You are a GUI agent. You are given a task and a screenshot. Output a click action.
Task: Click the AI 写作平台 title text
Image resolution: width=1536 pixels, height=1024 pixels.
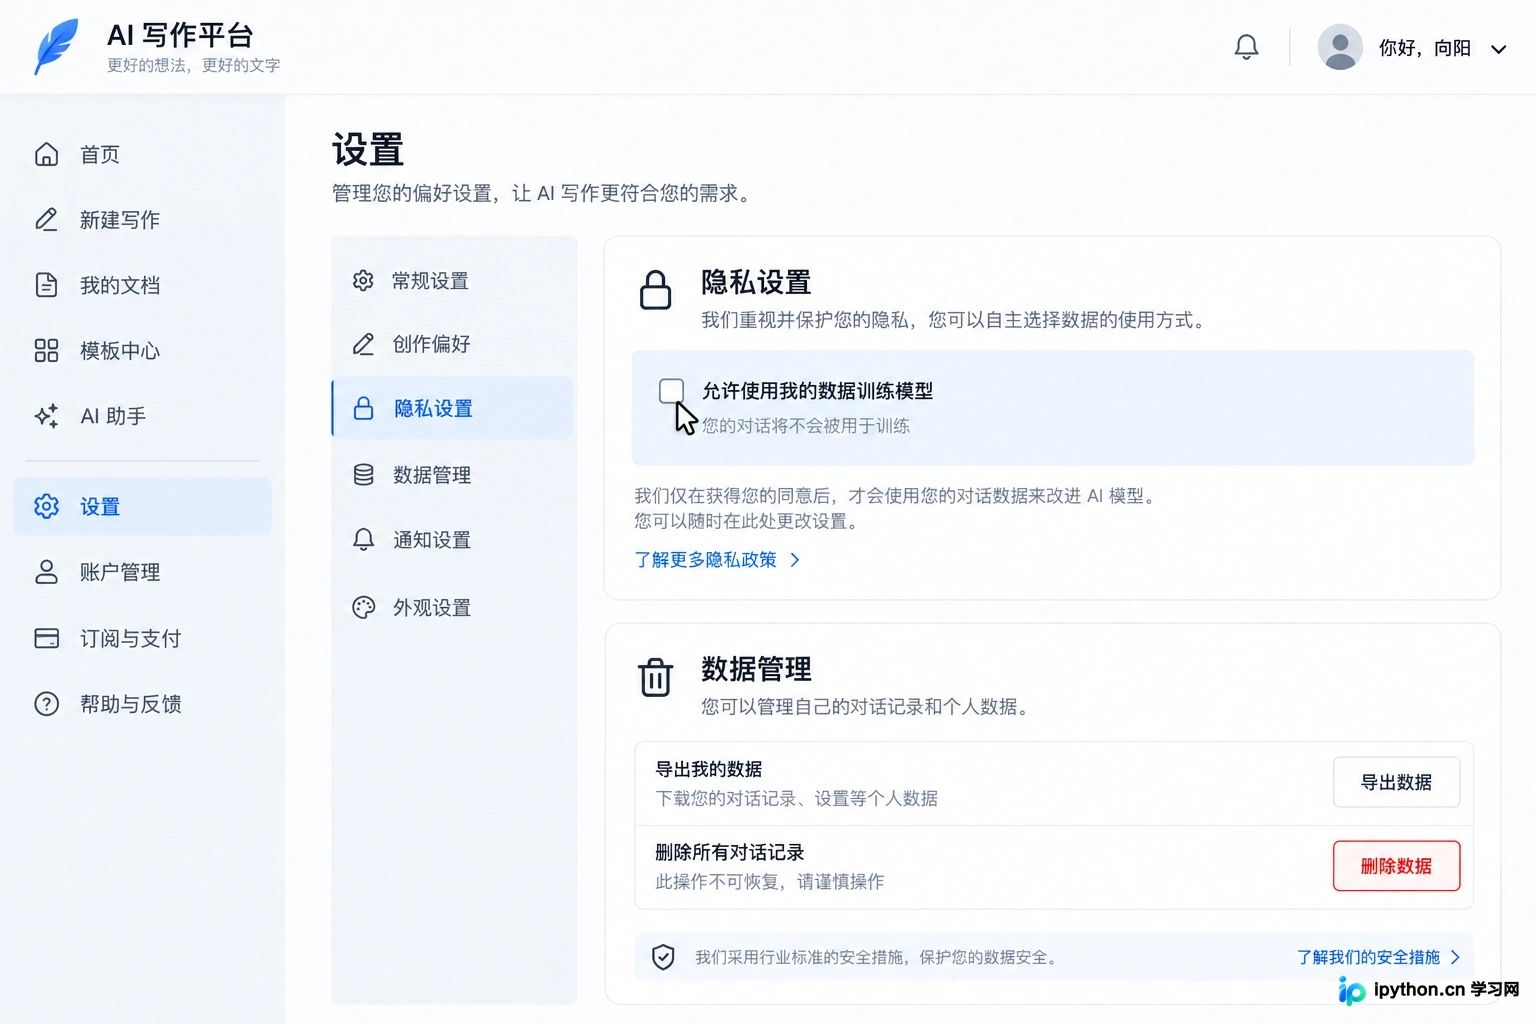point(180,35)
